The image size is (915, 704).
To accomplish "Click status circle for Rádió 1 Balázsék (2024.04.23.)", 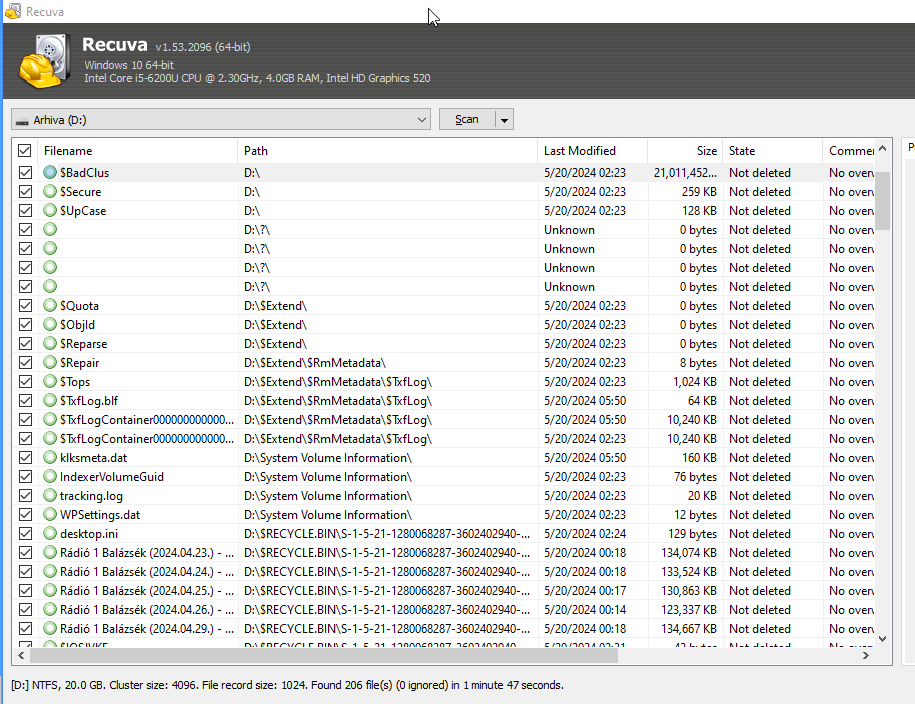I will [50, 552].
